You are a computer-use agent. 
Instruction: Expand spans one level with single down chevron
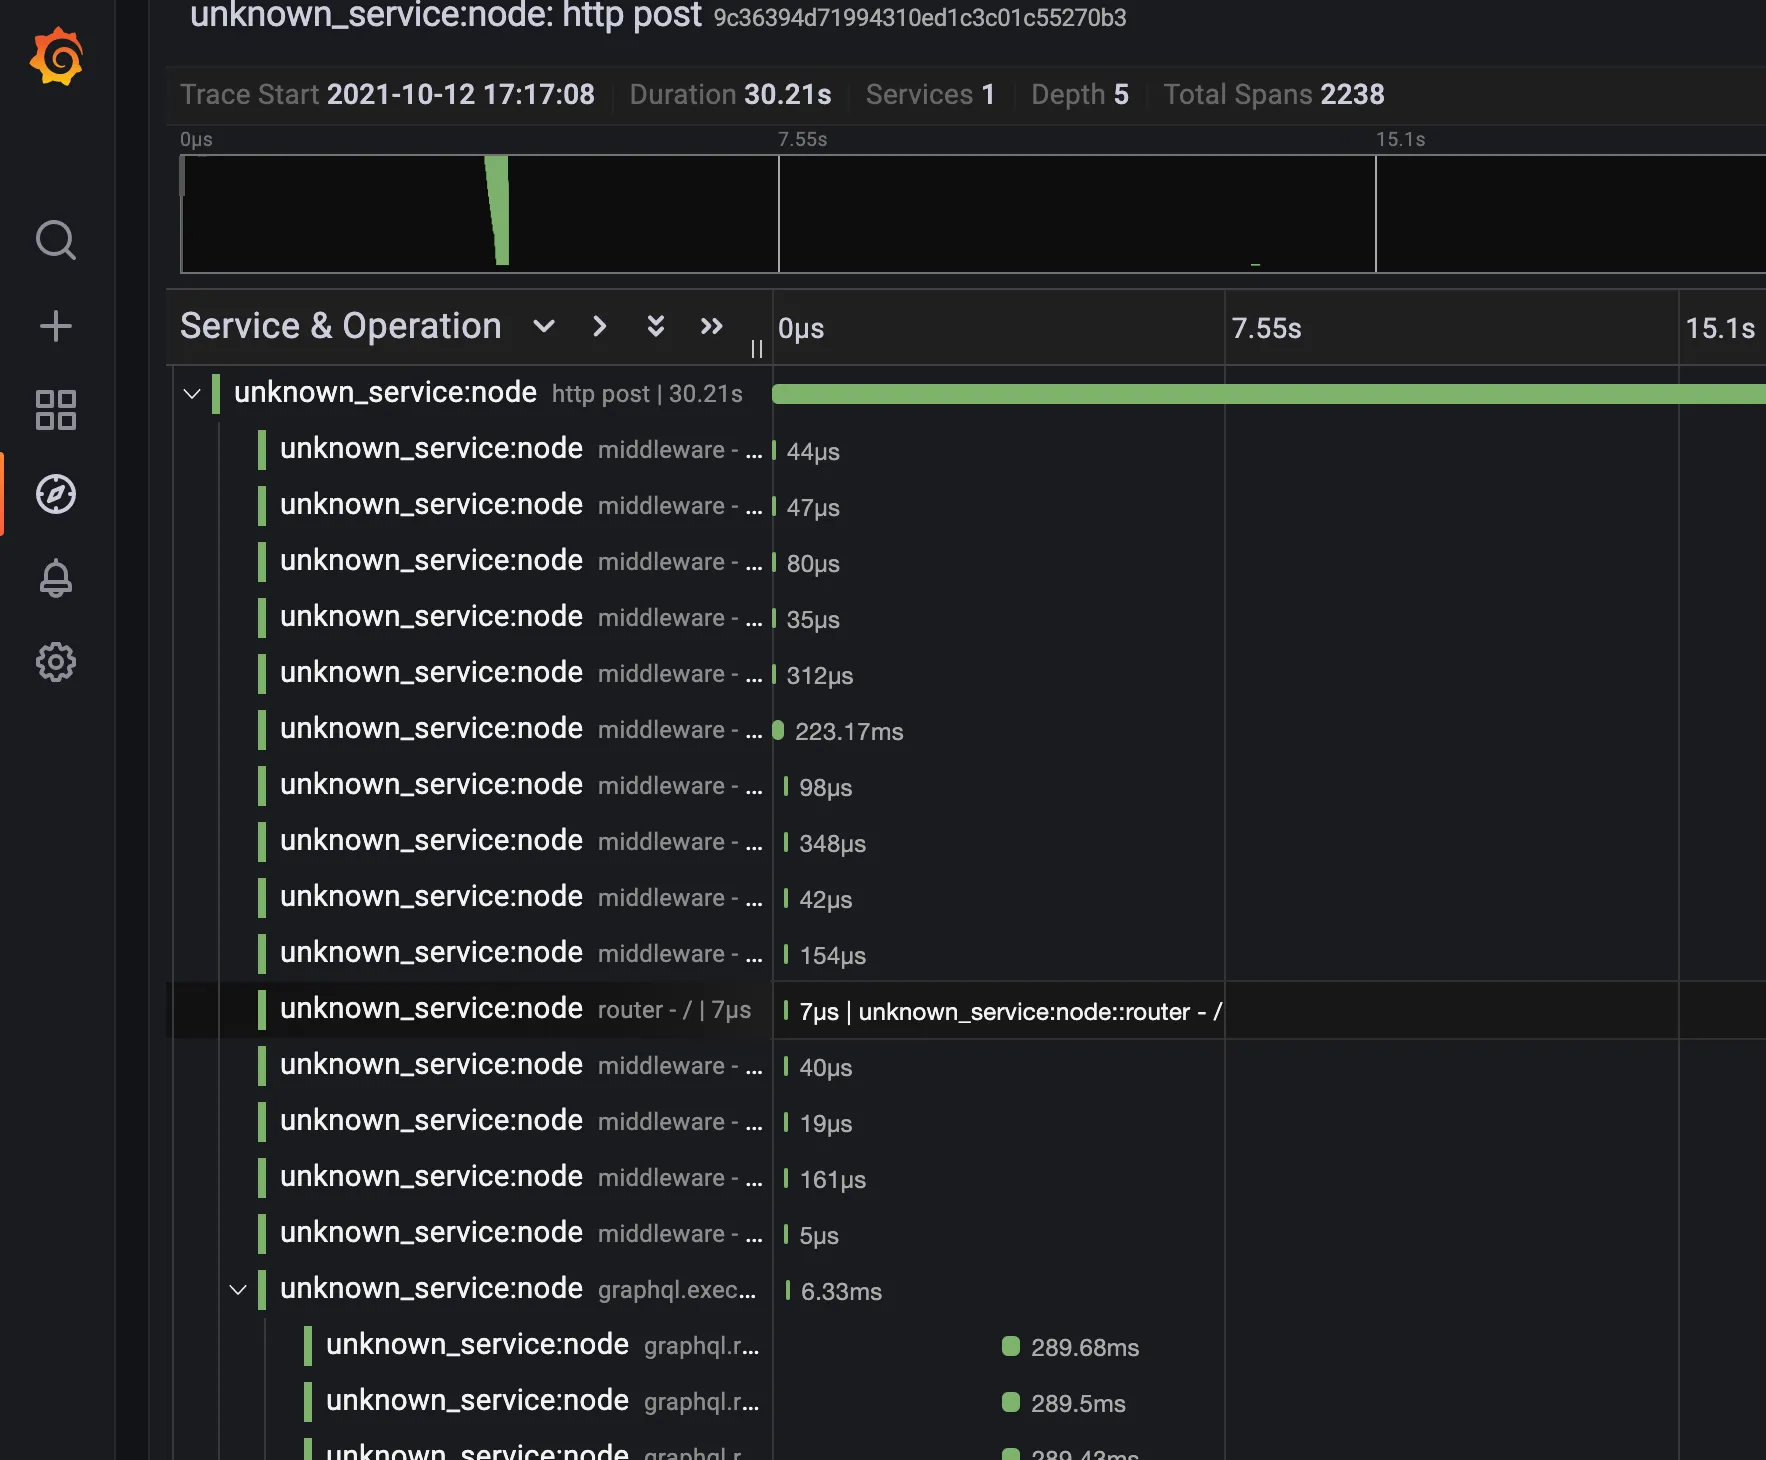pyautogui.click(x=544, y=326)
